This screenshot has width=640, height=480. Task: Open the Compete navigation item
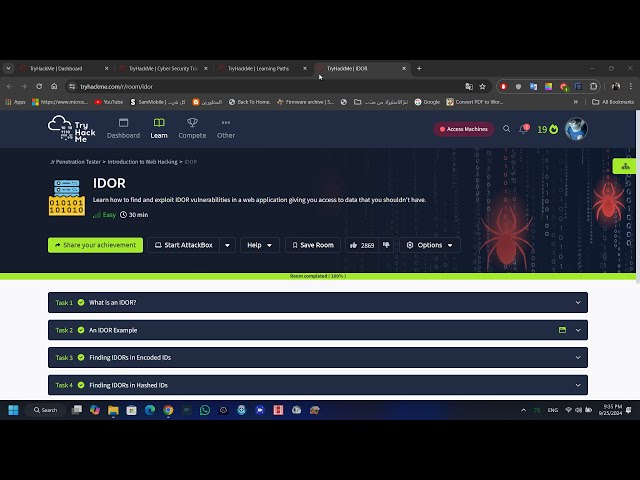pyautogui.click(x=192, y=129)
